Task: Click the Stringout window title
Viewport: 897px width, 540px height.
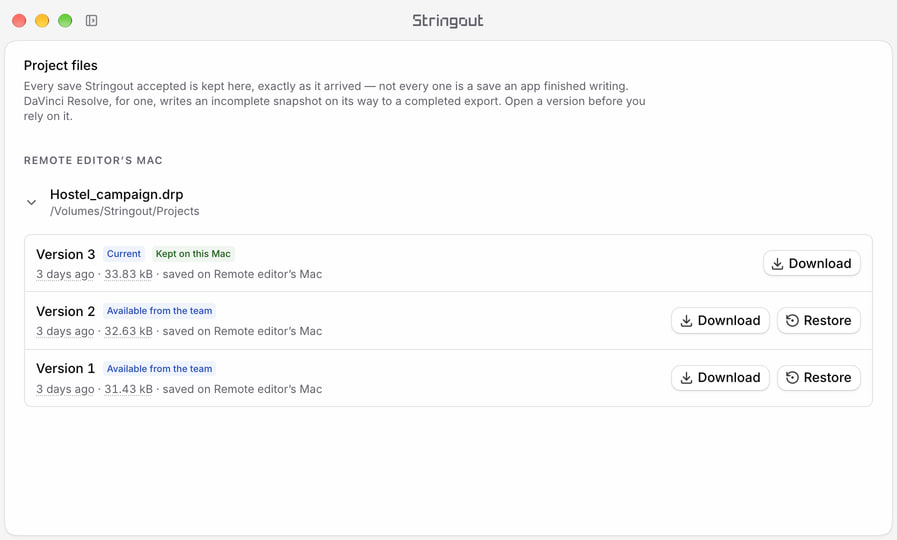Action: click(448, 21)
